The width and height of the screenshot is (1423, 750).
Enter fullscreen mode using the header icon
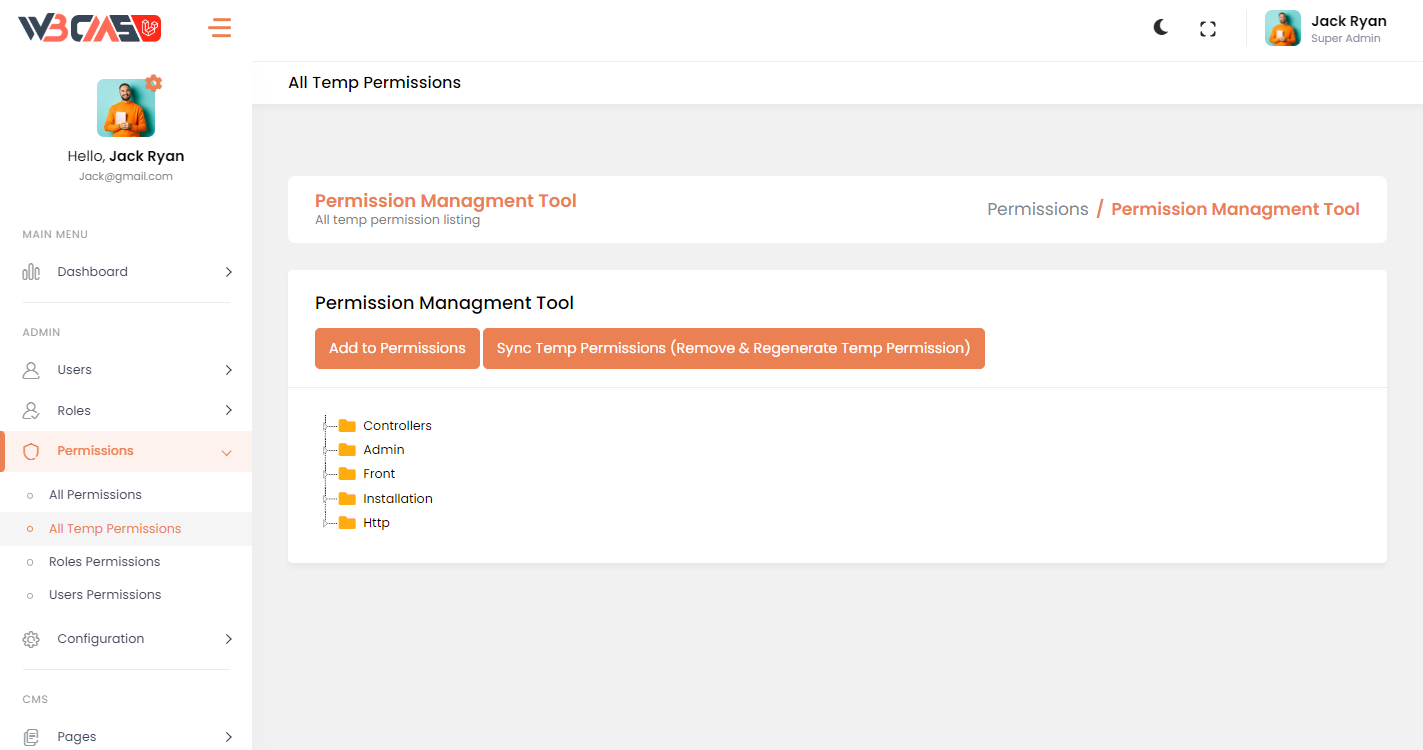coord(1208,29)
